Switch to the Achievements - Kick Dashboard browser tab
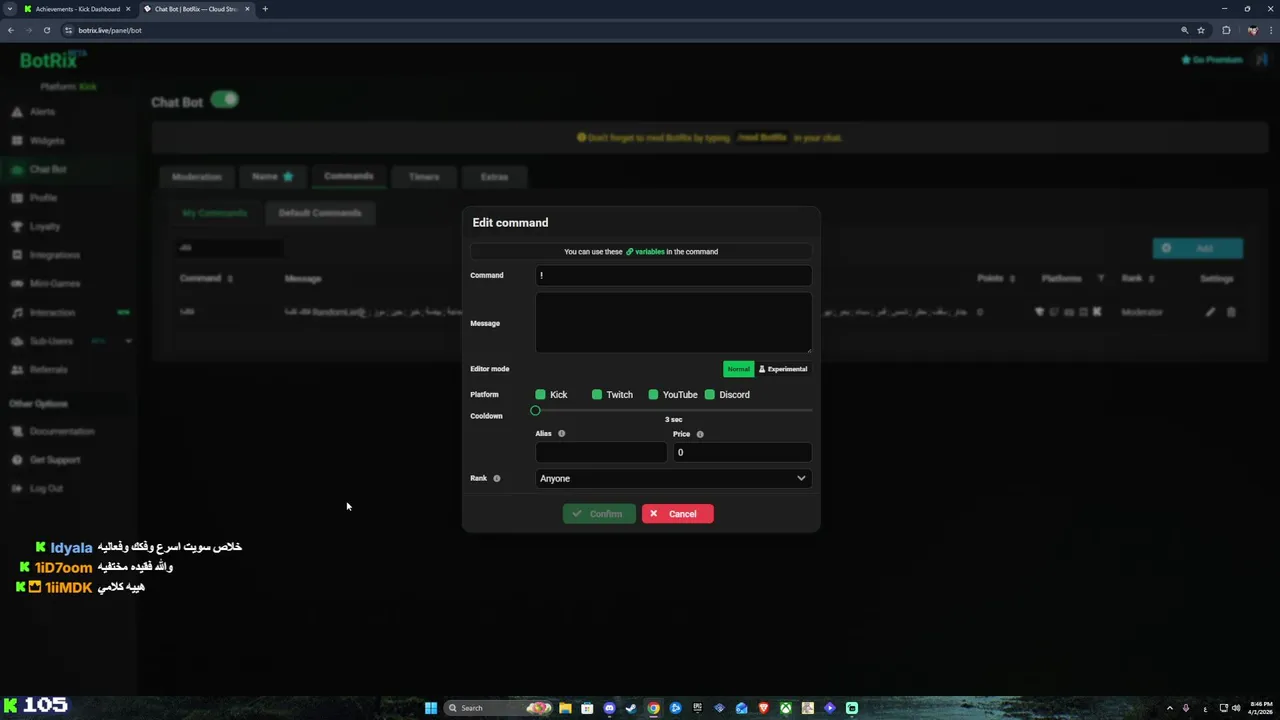This screenshot has width=1280, height=720. click(x=76, y=9)
